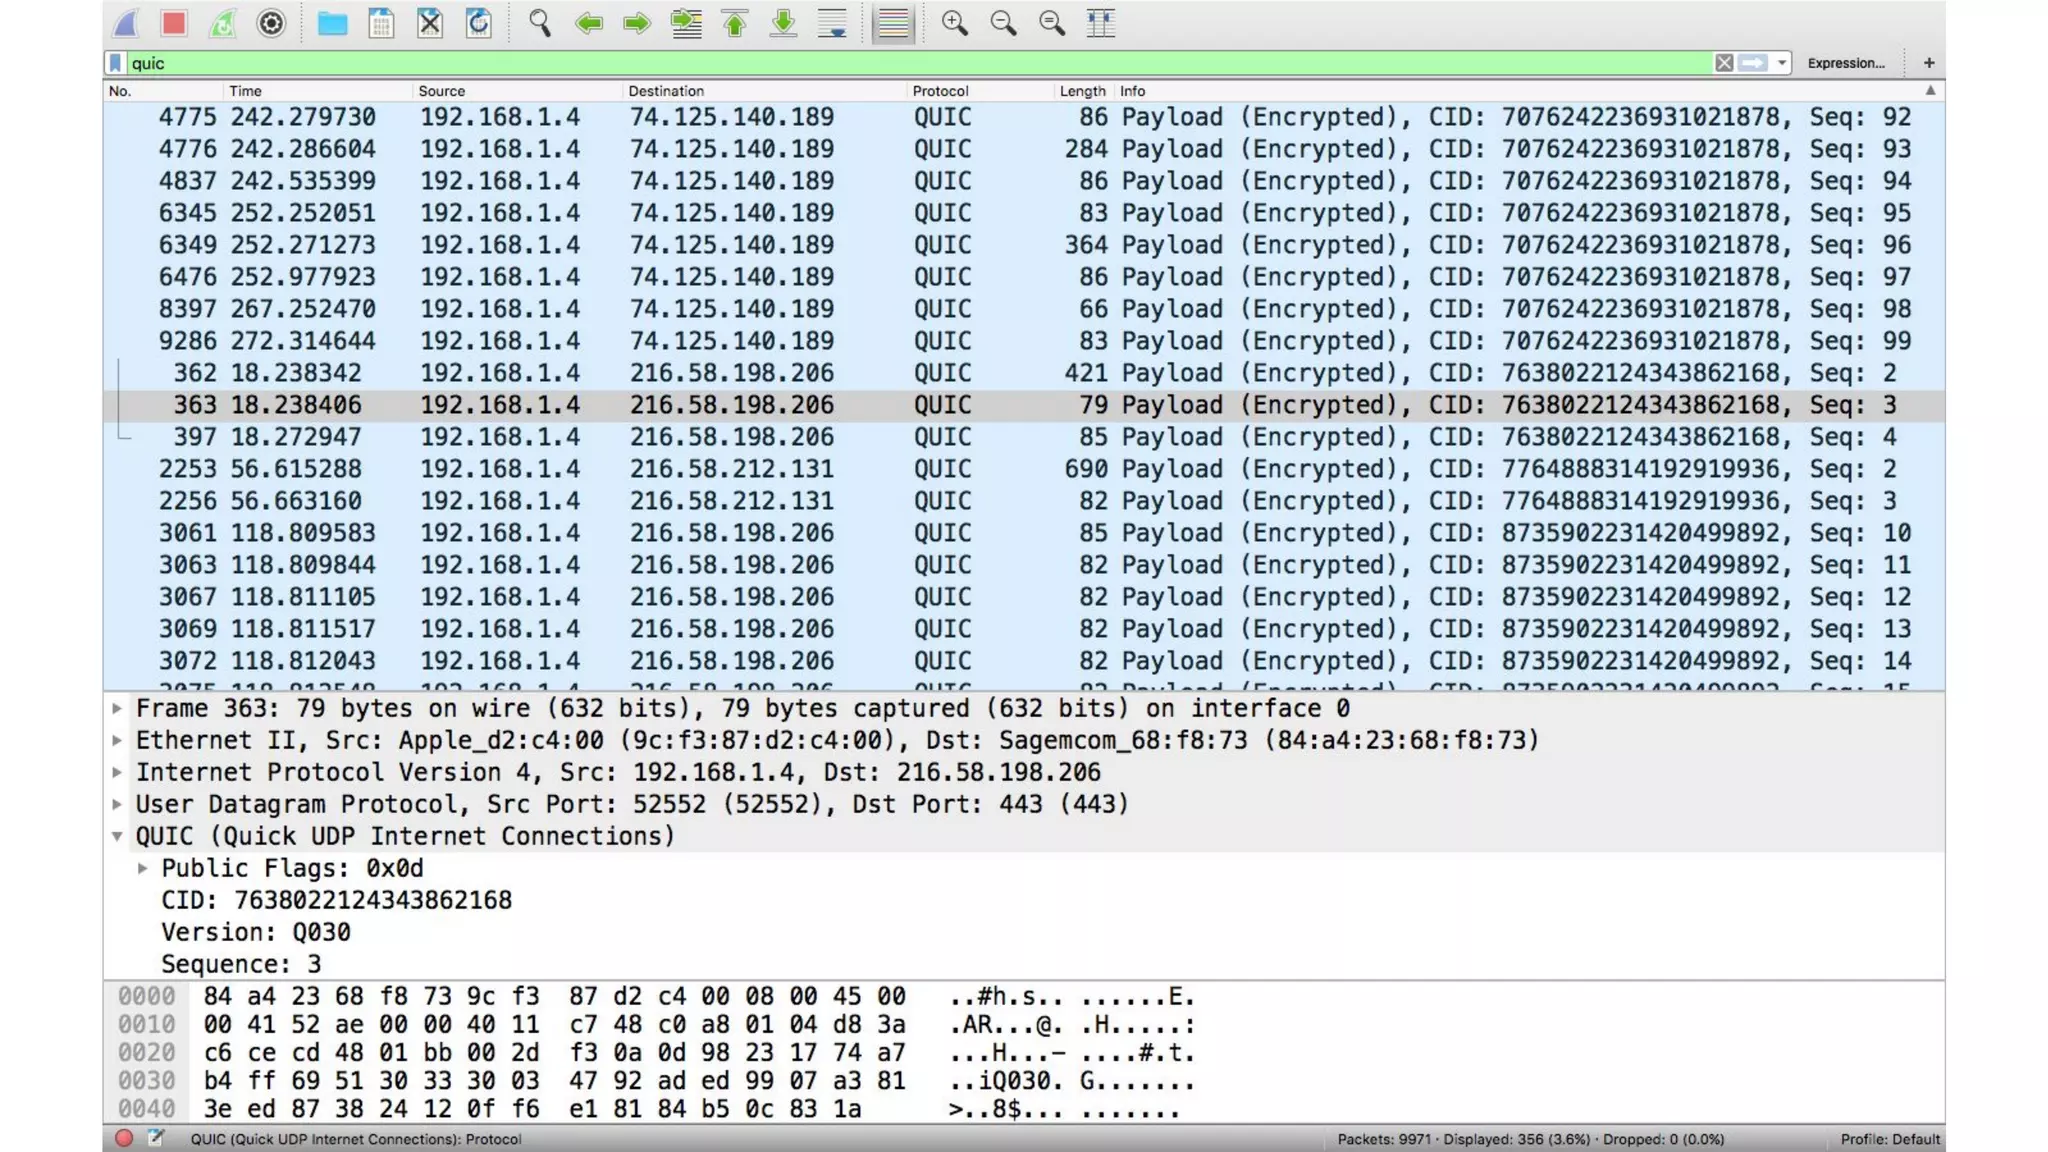Reload the capture file

[x=479, y=23]
